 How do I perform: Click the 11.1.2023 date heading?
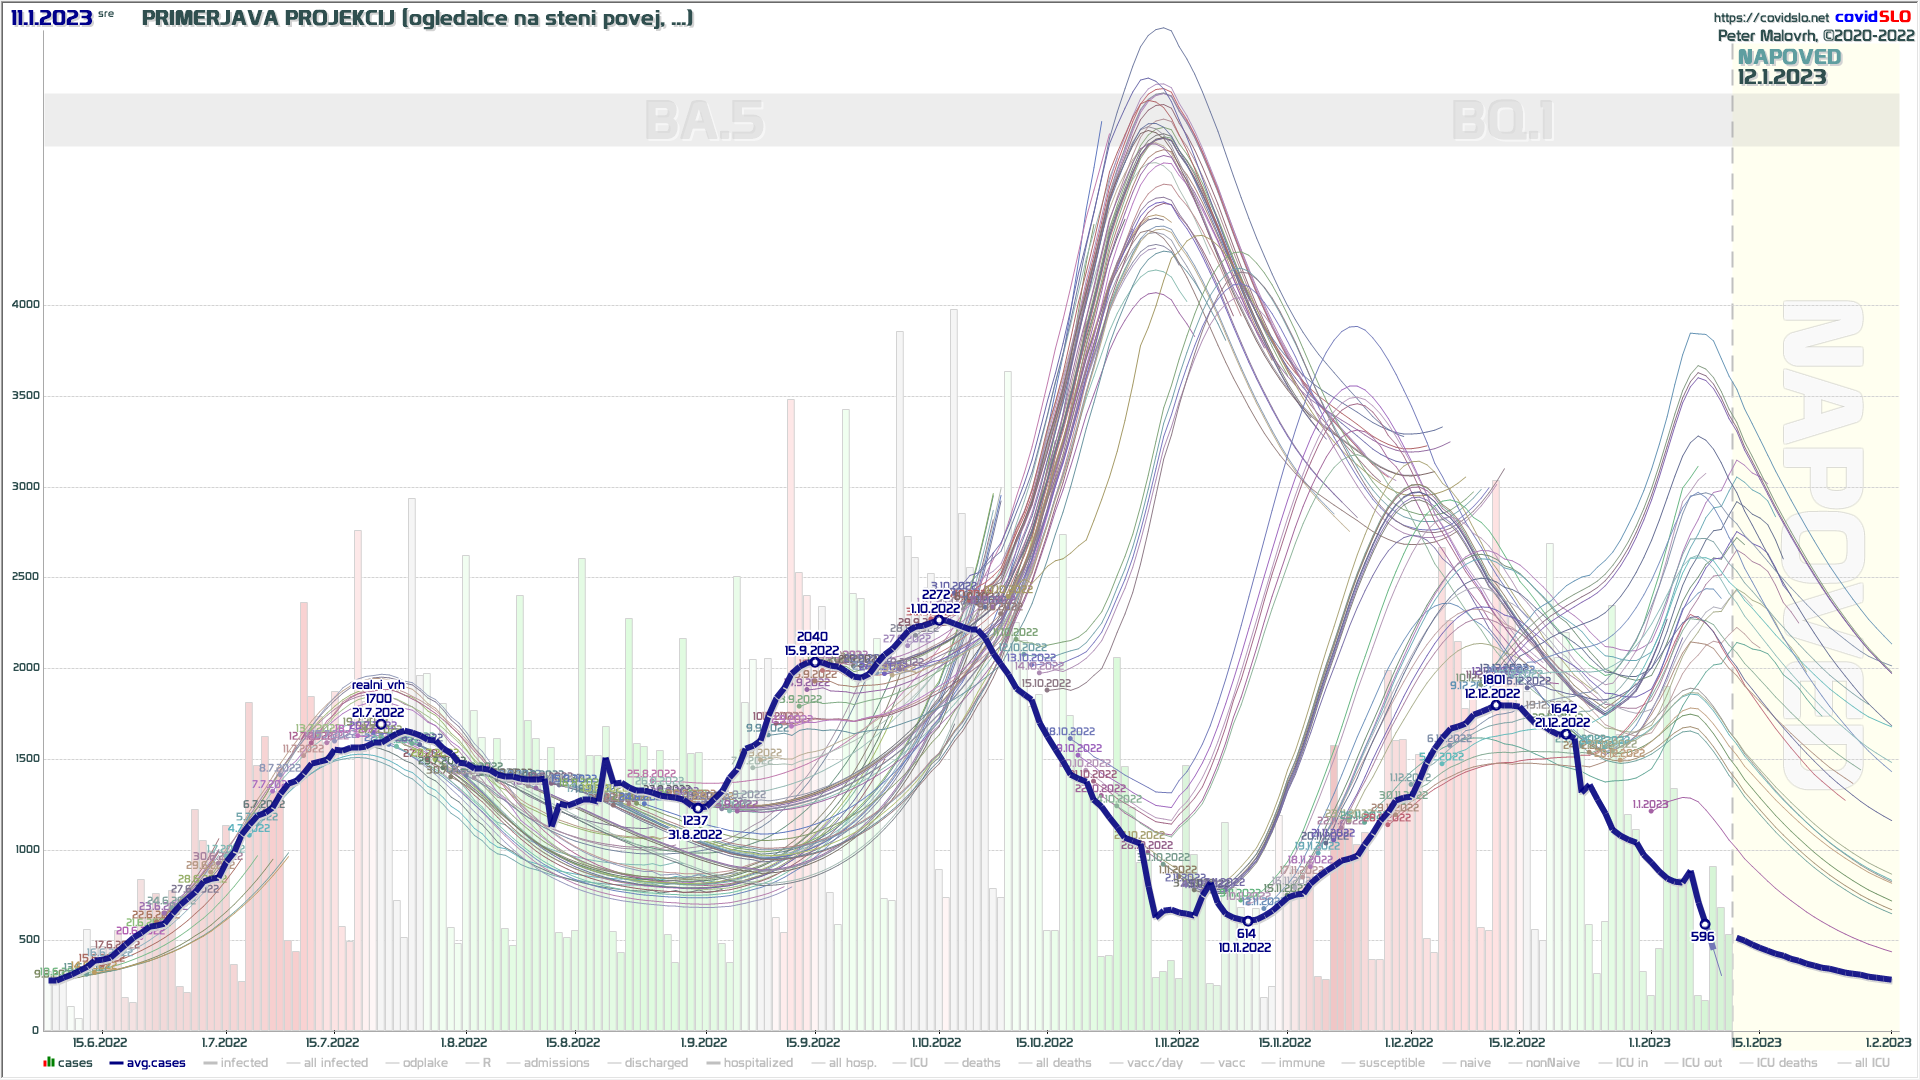[x=52, y=18]
